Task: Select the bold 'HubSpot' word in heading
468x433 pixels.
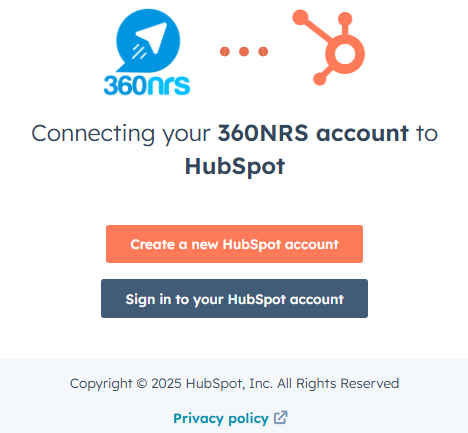Action: point(235,166)
